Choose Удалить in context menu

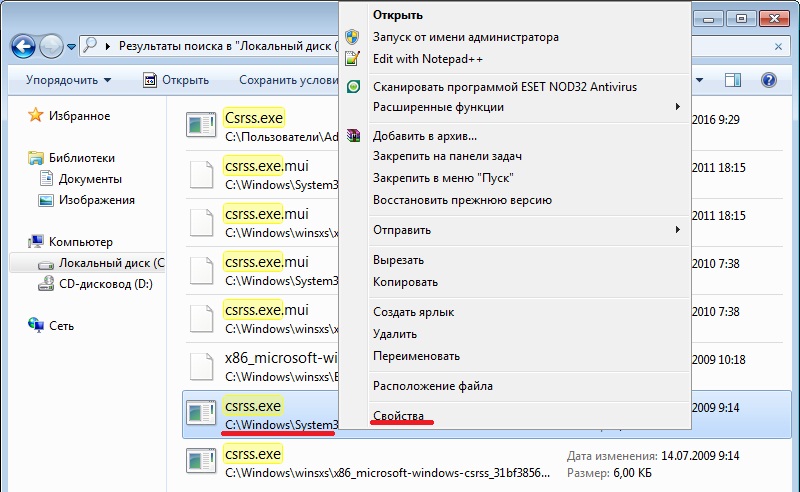394,334
